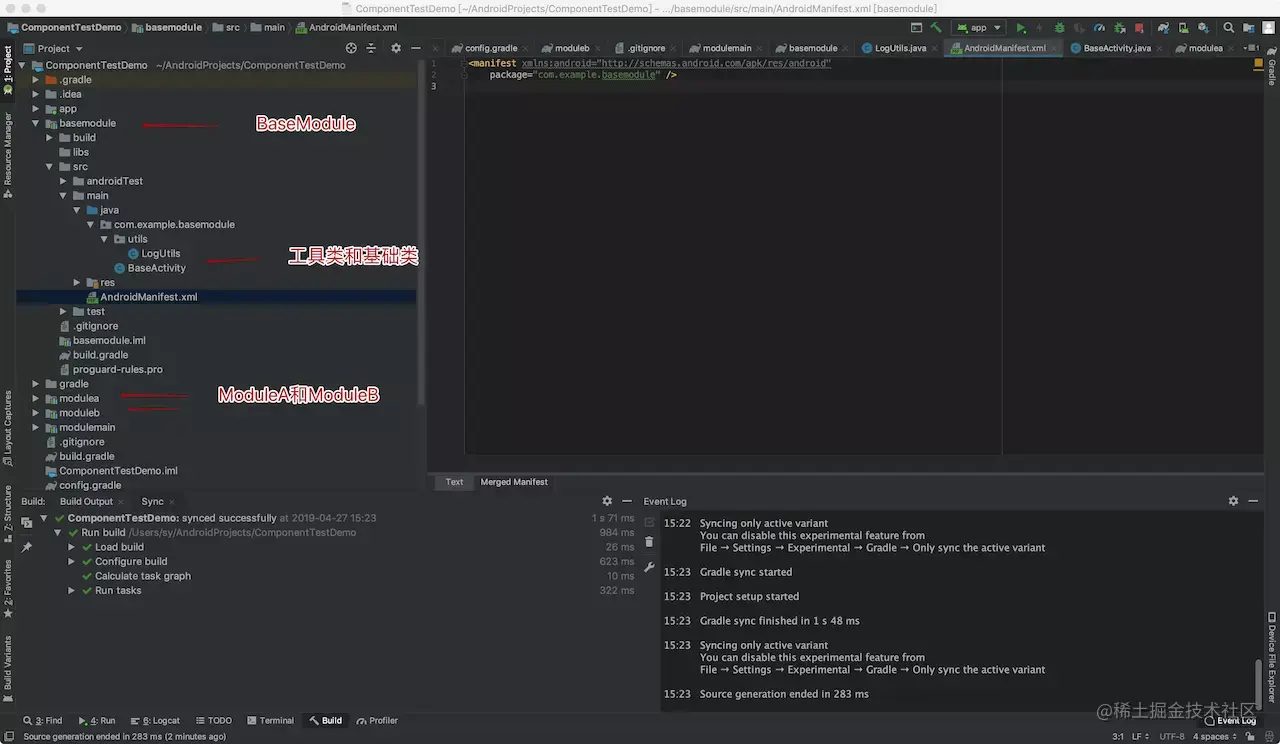Stop the running app with red square
The height and width of the screenshot is (744, 1280).
(1139, 28)
